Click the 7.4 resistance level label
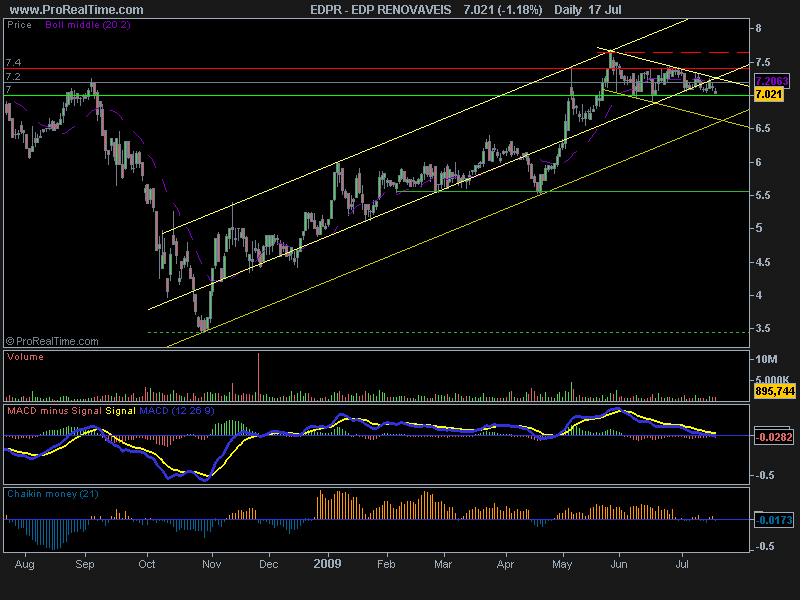This screenshot has width=800, height=600. tap(13, 63)
